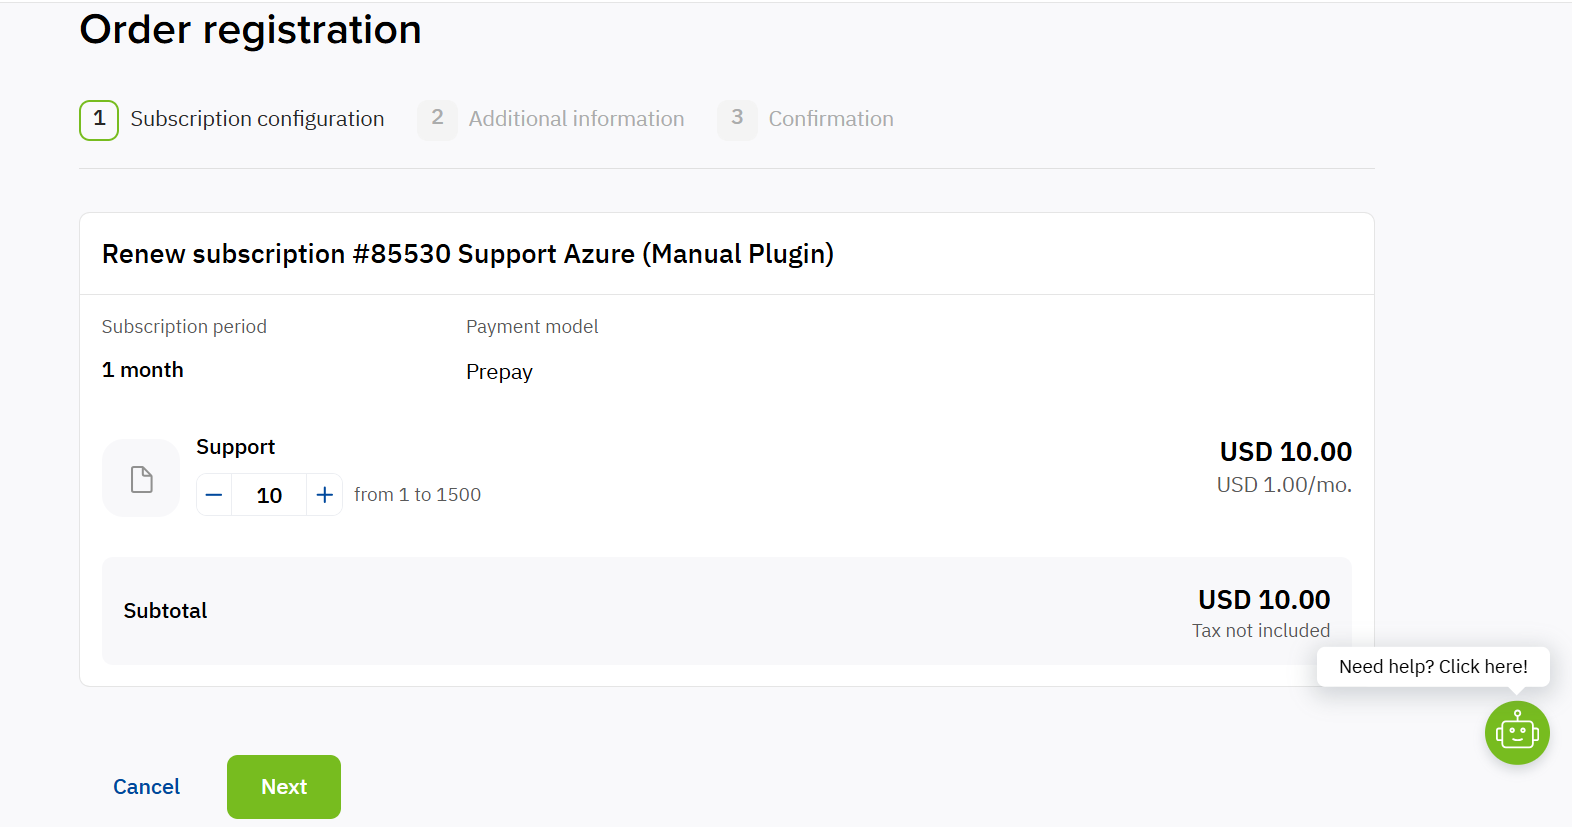Focus the Support quantity input field

coord(269,495)
